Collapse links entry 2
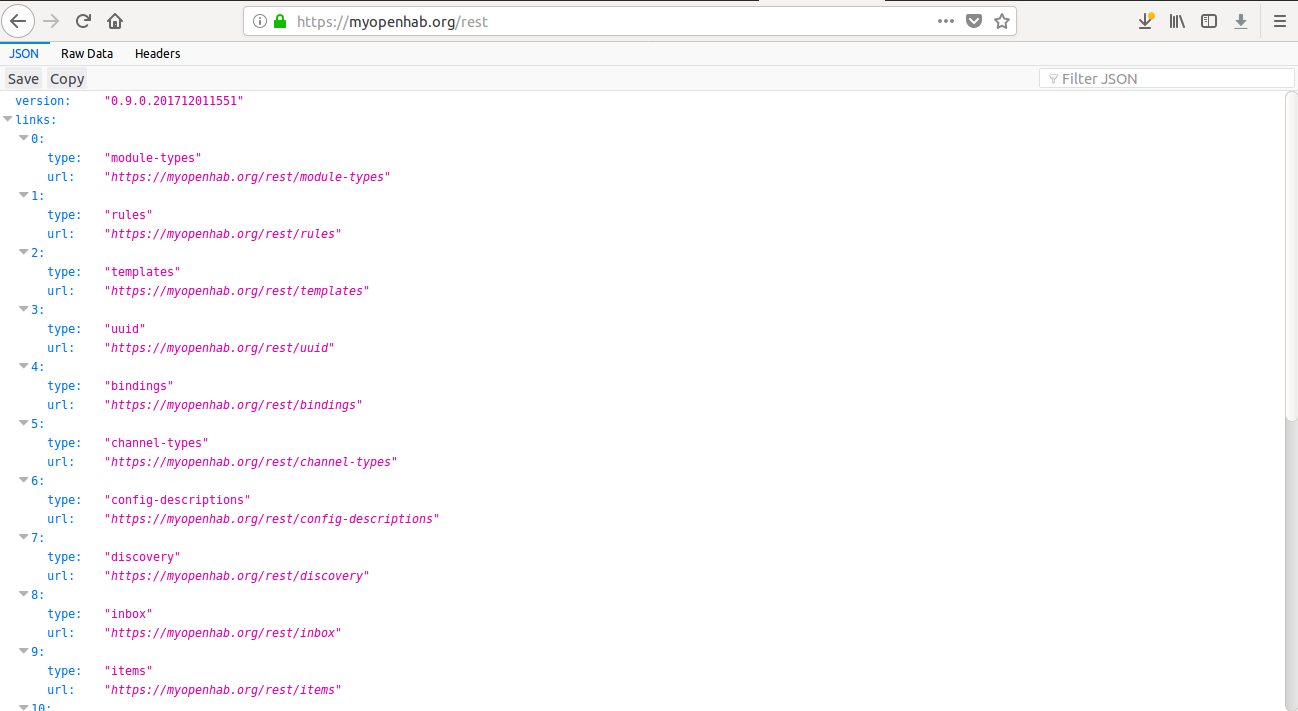Image resolution: width=1298 pixels, height=711 pixels. click(24, 253)
